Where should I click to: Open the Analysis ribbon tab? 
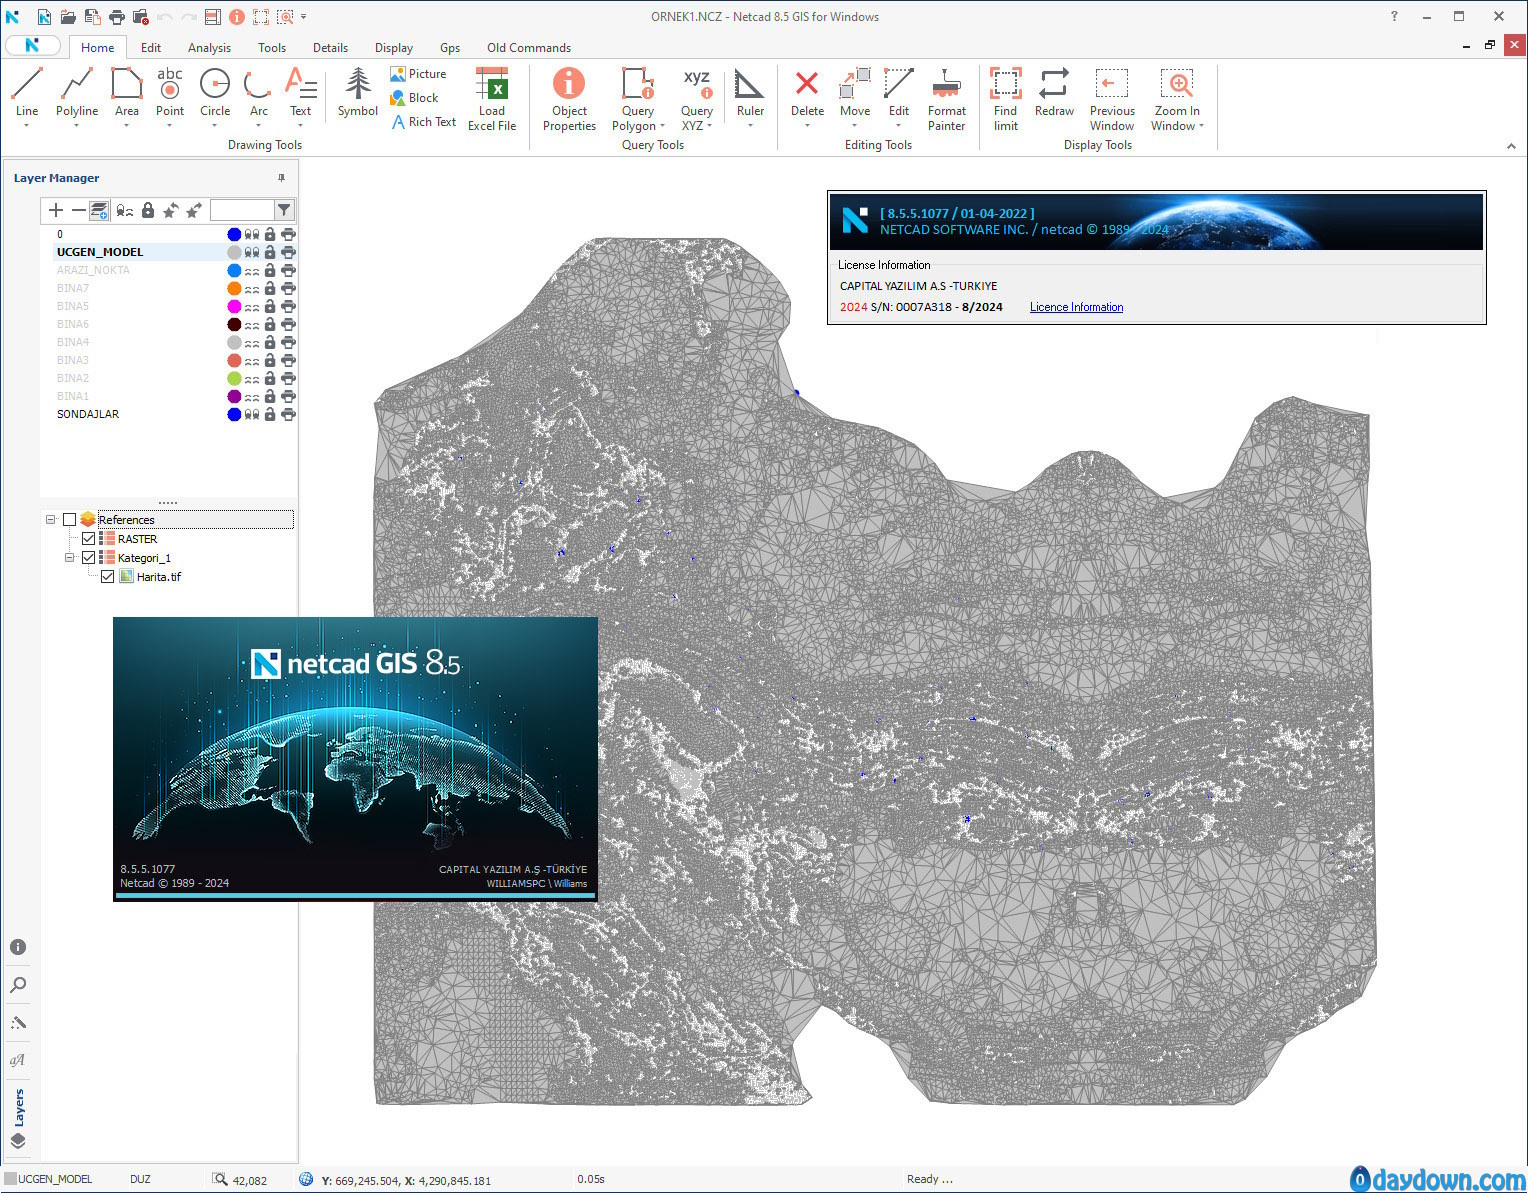point(209,48)
